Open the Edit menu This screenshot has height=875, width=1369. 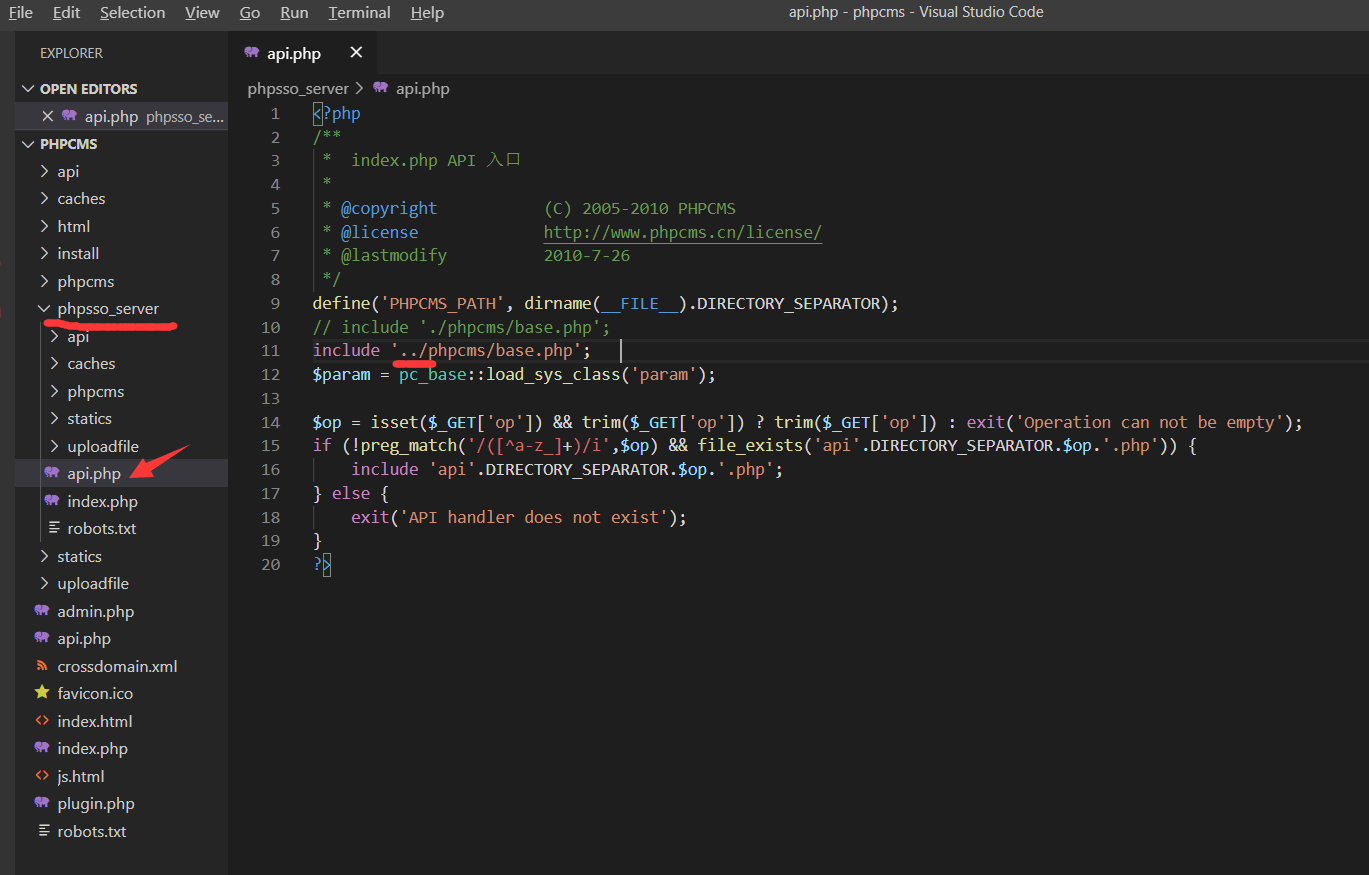(x=66, y=13)
